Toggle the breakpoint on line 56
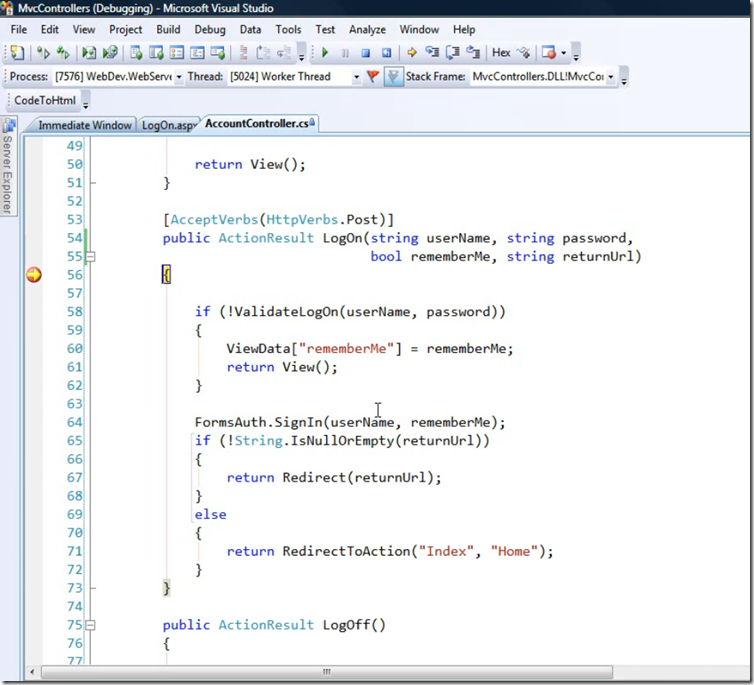754x685 pixels. click(x=34, y=275)
